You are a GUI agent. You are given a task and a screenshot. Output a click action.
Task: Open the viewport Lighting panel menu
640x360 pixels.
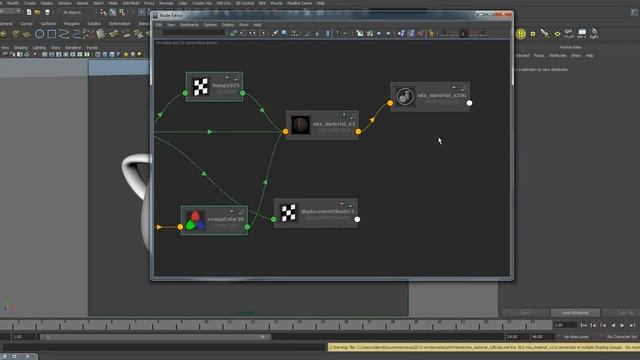pyautogui.click(x=39, y=48)
